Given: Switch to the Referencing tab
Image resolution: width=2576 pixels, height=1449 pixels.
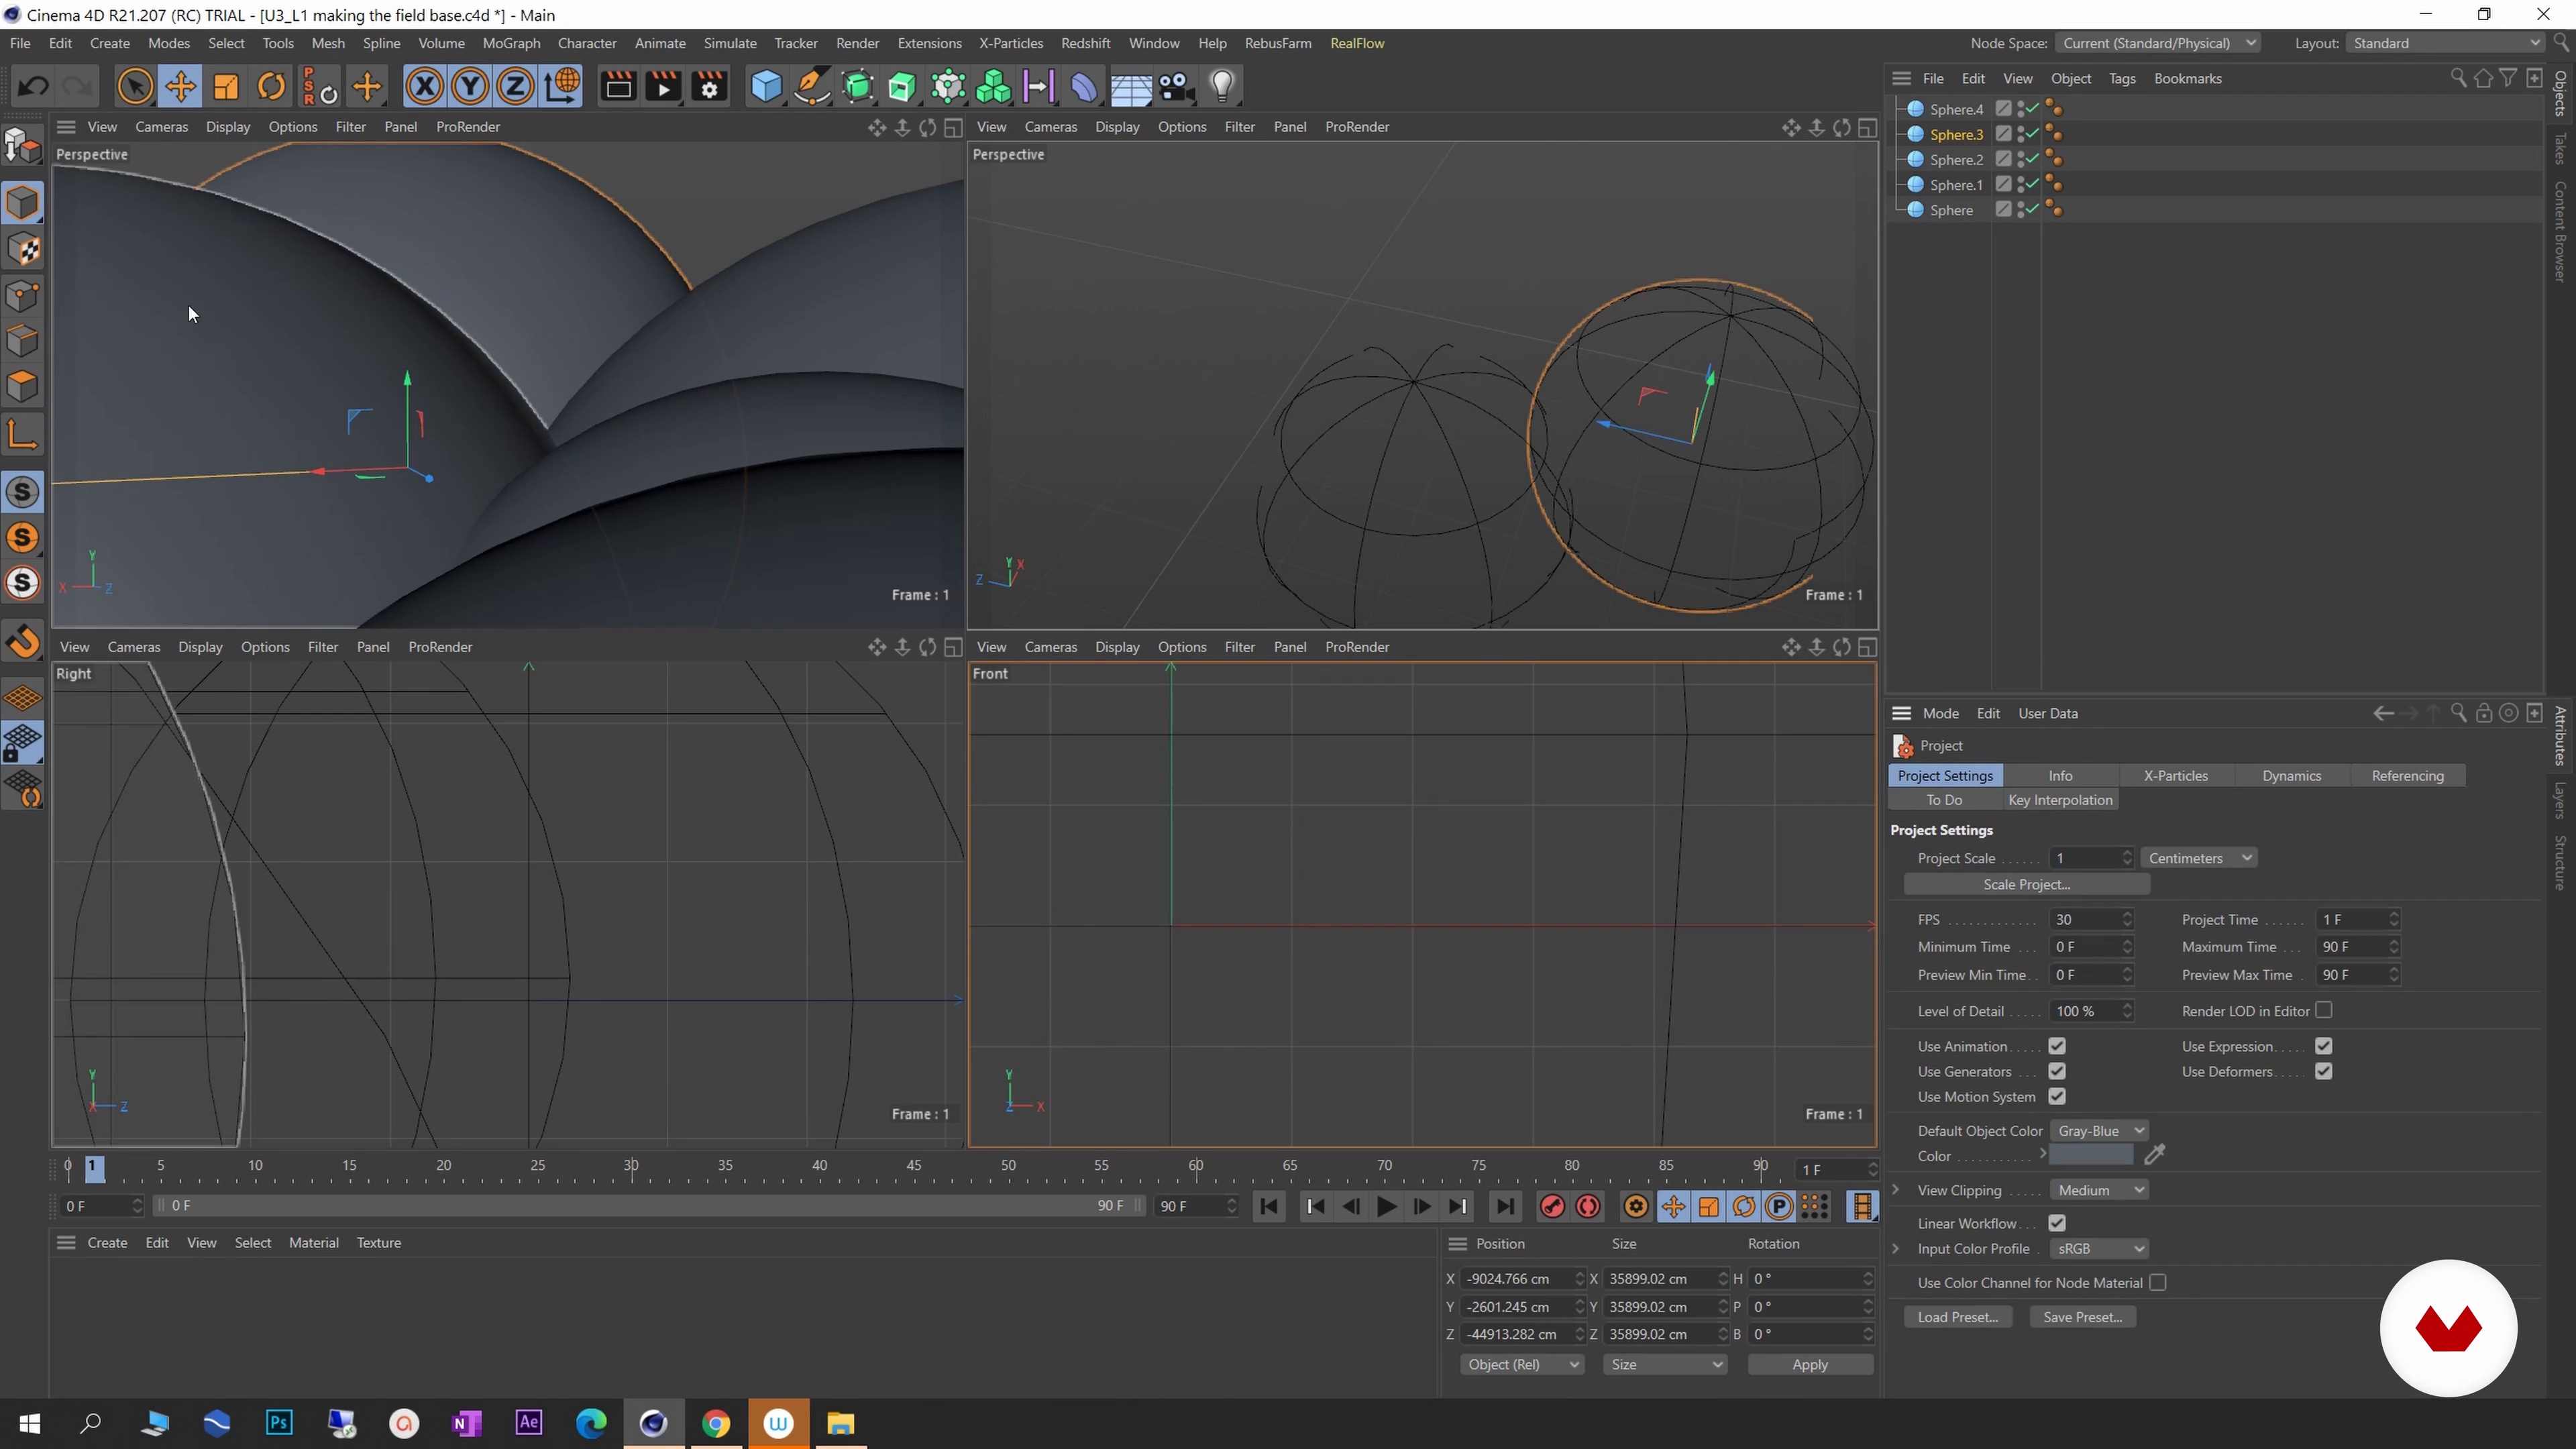Looking at the screenshot, I should (x=2407, y=776).
